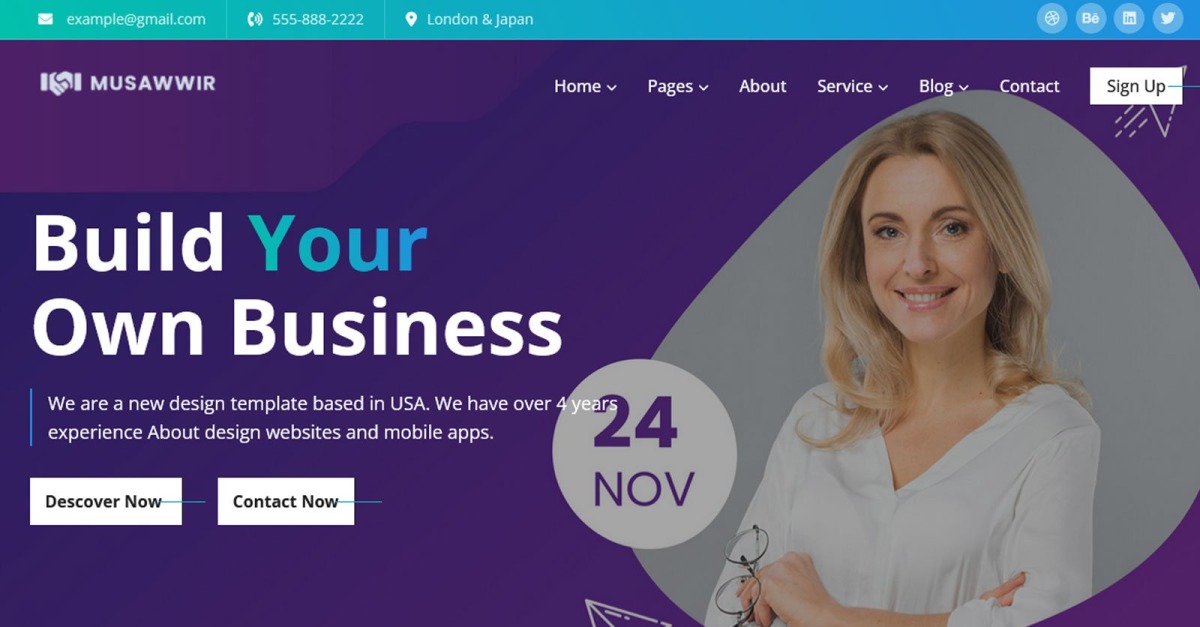Click the Musawwir handshake logo icon
The image size is (1200, 627).
[x=60, y=83]
